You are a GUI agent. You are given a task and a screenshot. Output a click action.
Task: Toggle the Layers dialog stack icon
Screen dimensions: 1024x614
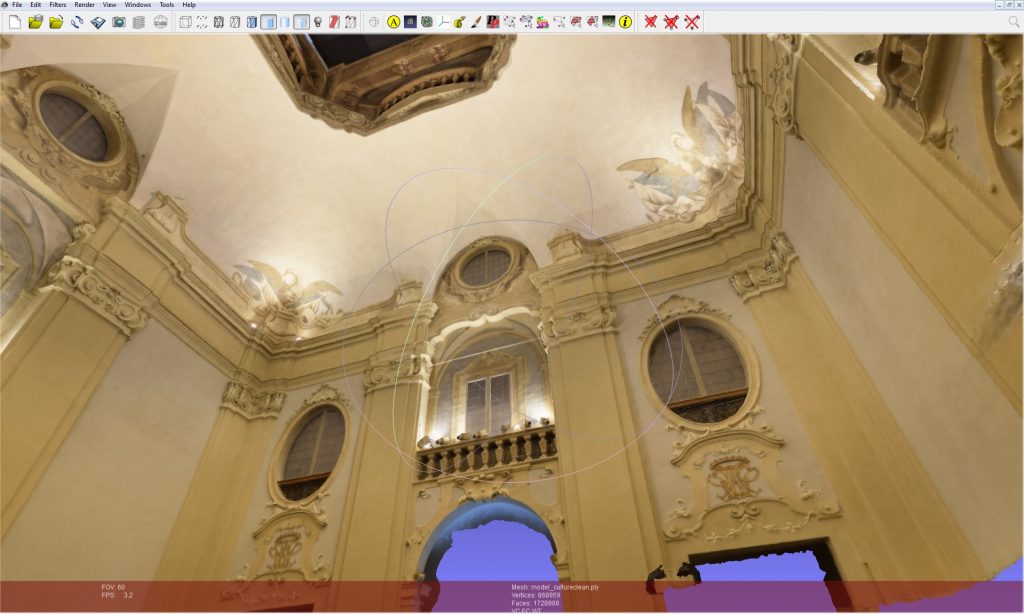(139, 21)
